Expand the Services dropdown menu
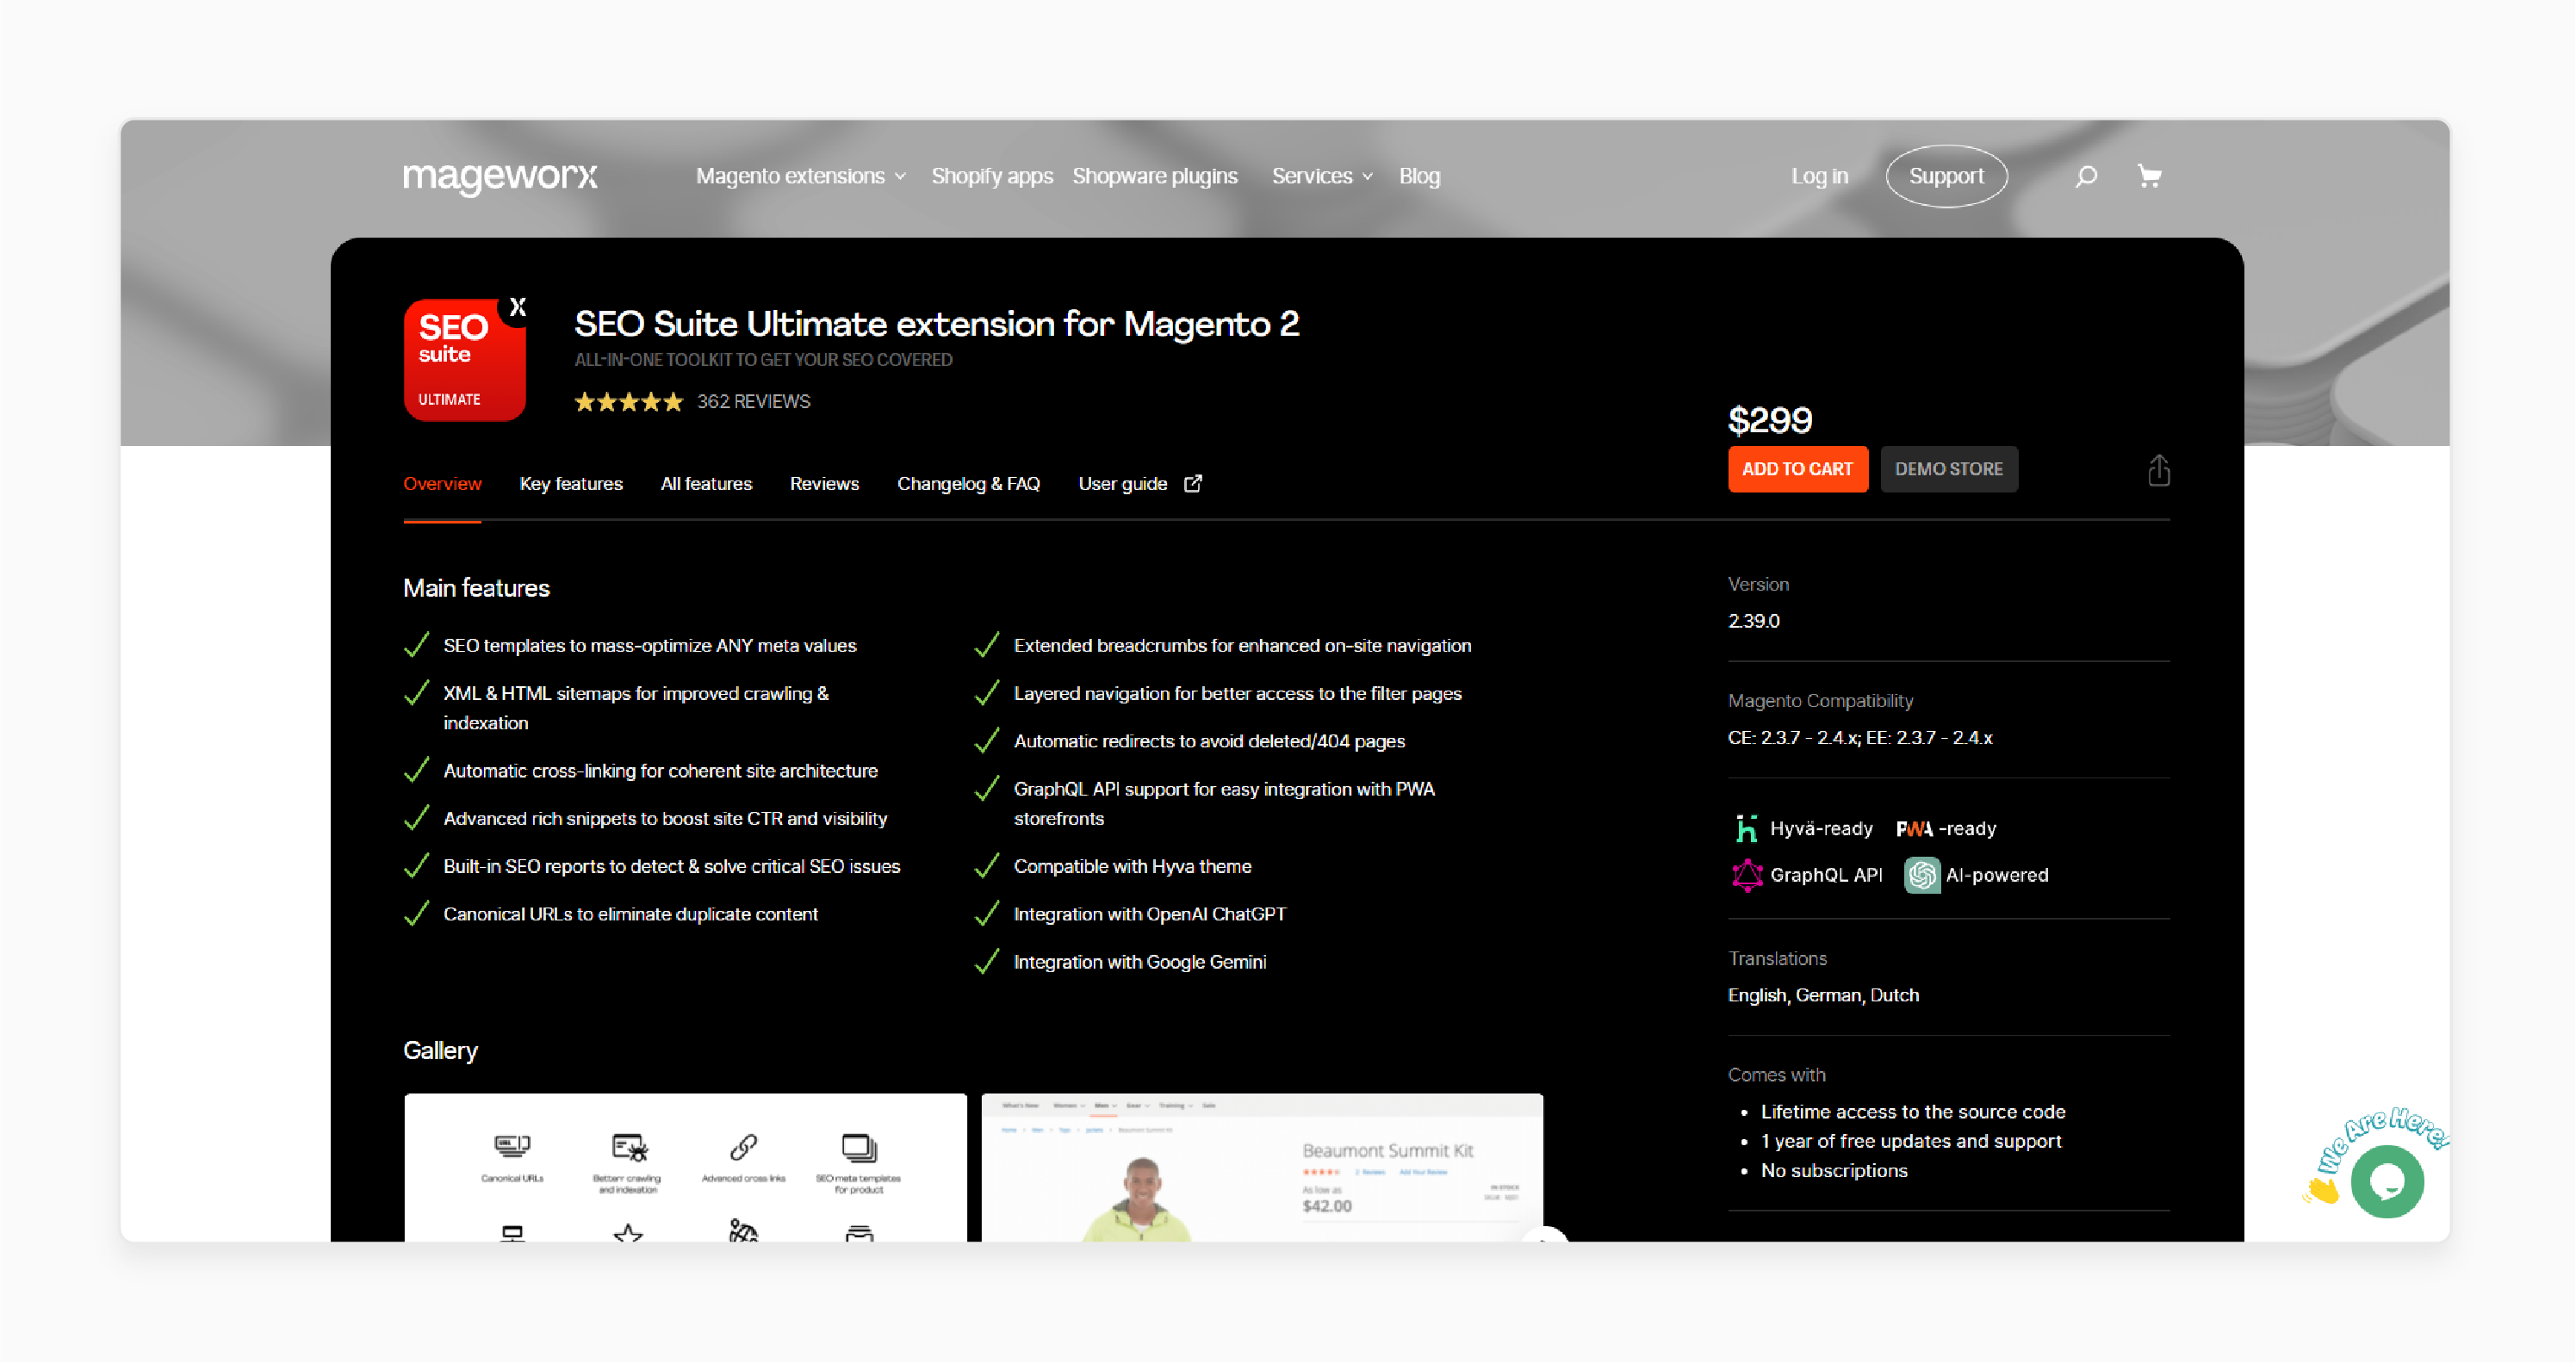Image resolution: width=2576 pixels, height=1363 pixels. click(x=1320, y=176)
